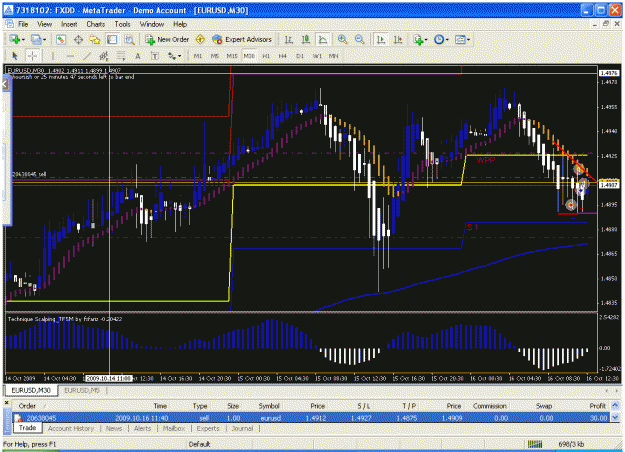This screenshot has width=625, height=452.
Task: Open the Help menu
Action: tap(180, 24)
